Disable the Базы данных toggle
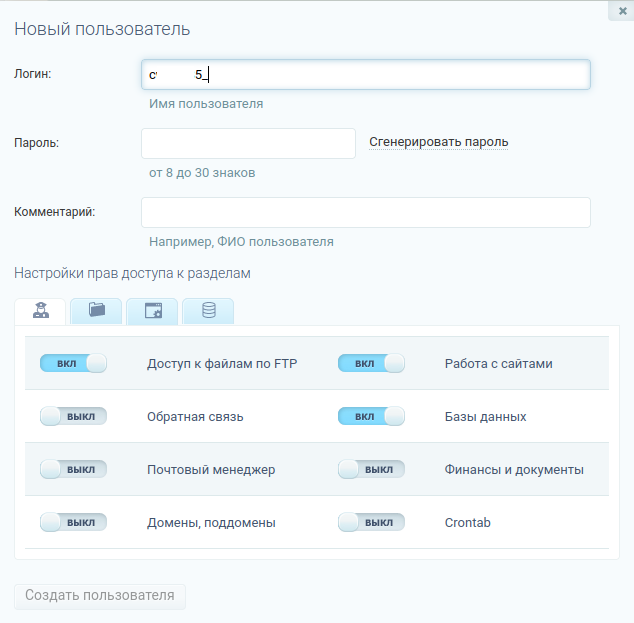Screen dimensions: 634x623 (371, 416)
